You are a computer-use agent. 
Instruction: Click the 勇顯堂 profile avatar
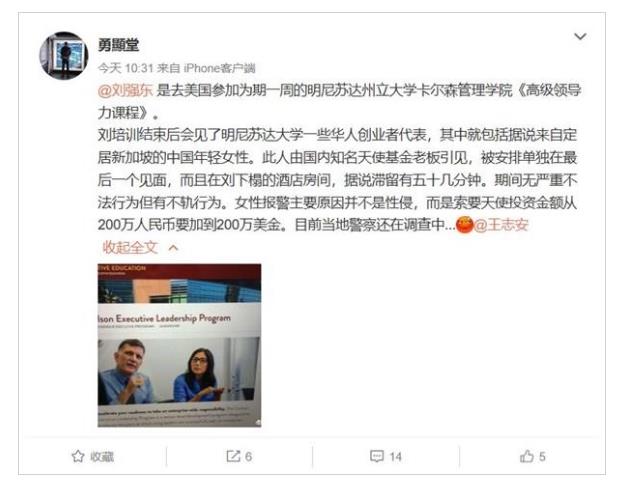point(64,55)
